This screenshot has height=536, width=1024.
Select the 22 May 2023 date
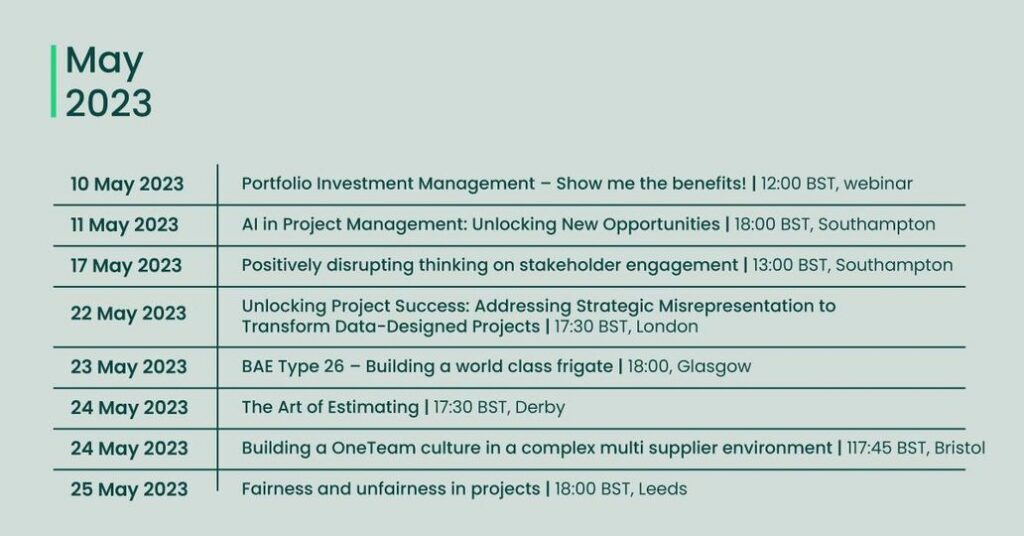(129, 313)
